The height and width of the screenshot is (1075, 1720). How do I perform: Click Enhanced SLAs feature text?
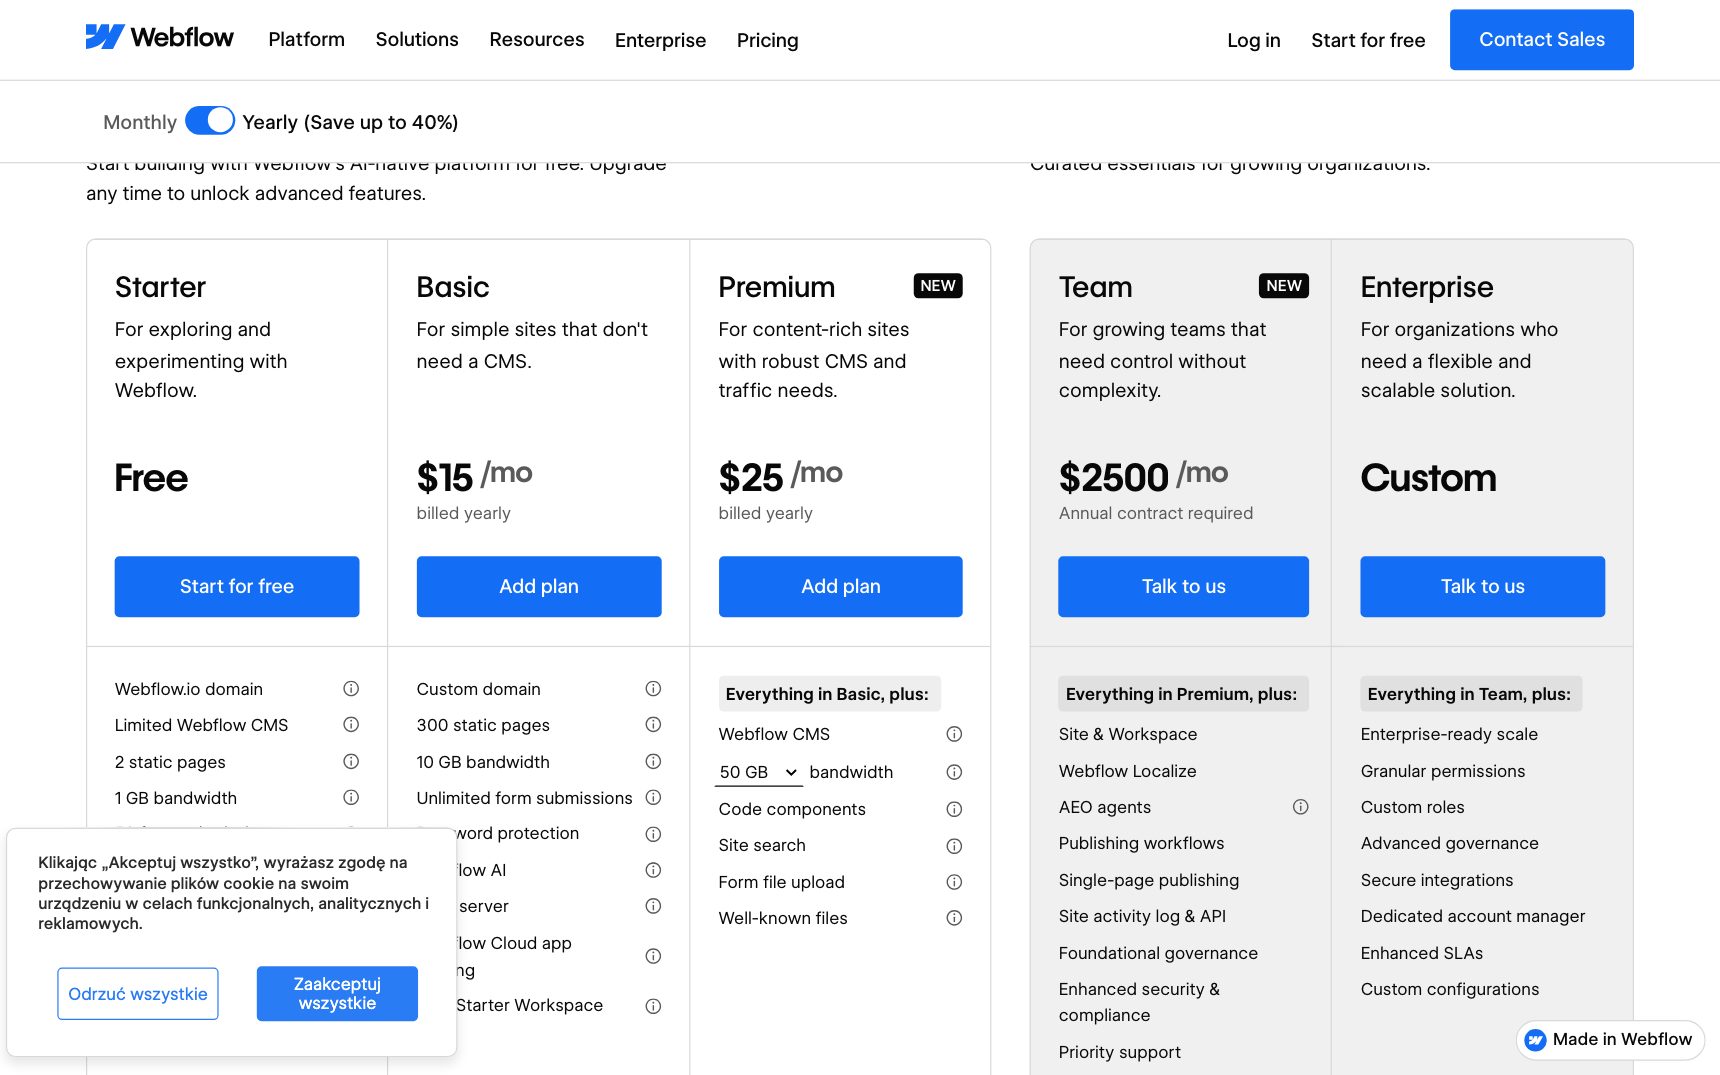[x=1422, y=953]
